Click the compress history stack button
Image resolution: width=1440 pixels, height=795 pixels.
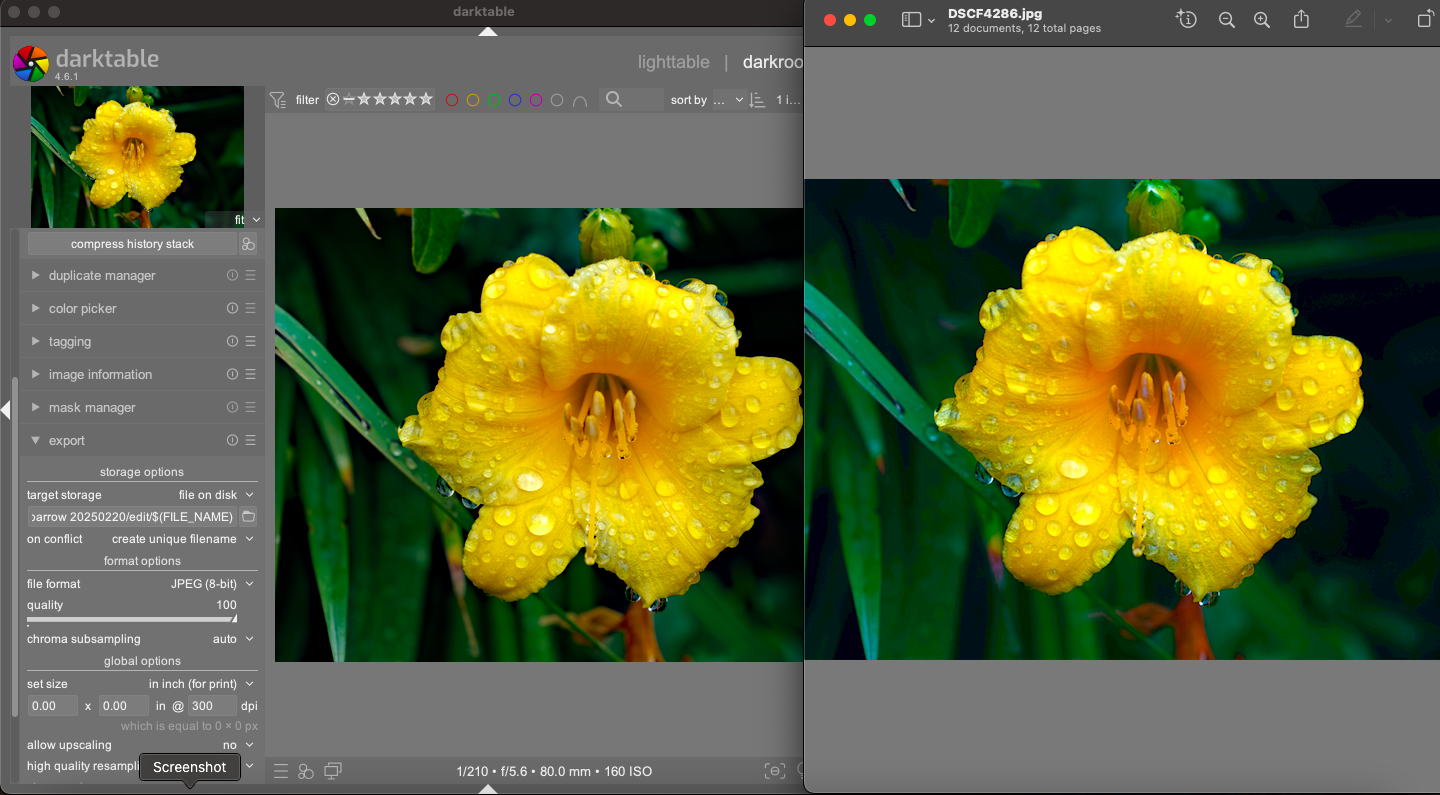(x=132, y=244)
